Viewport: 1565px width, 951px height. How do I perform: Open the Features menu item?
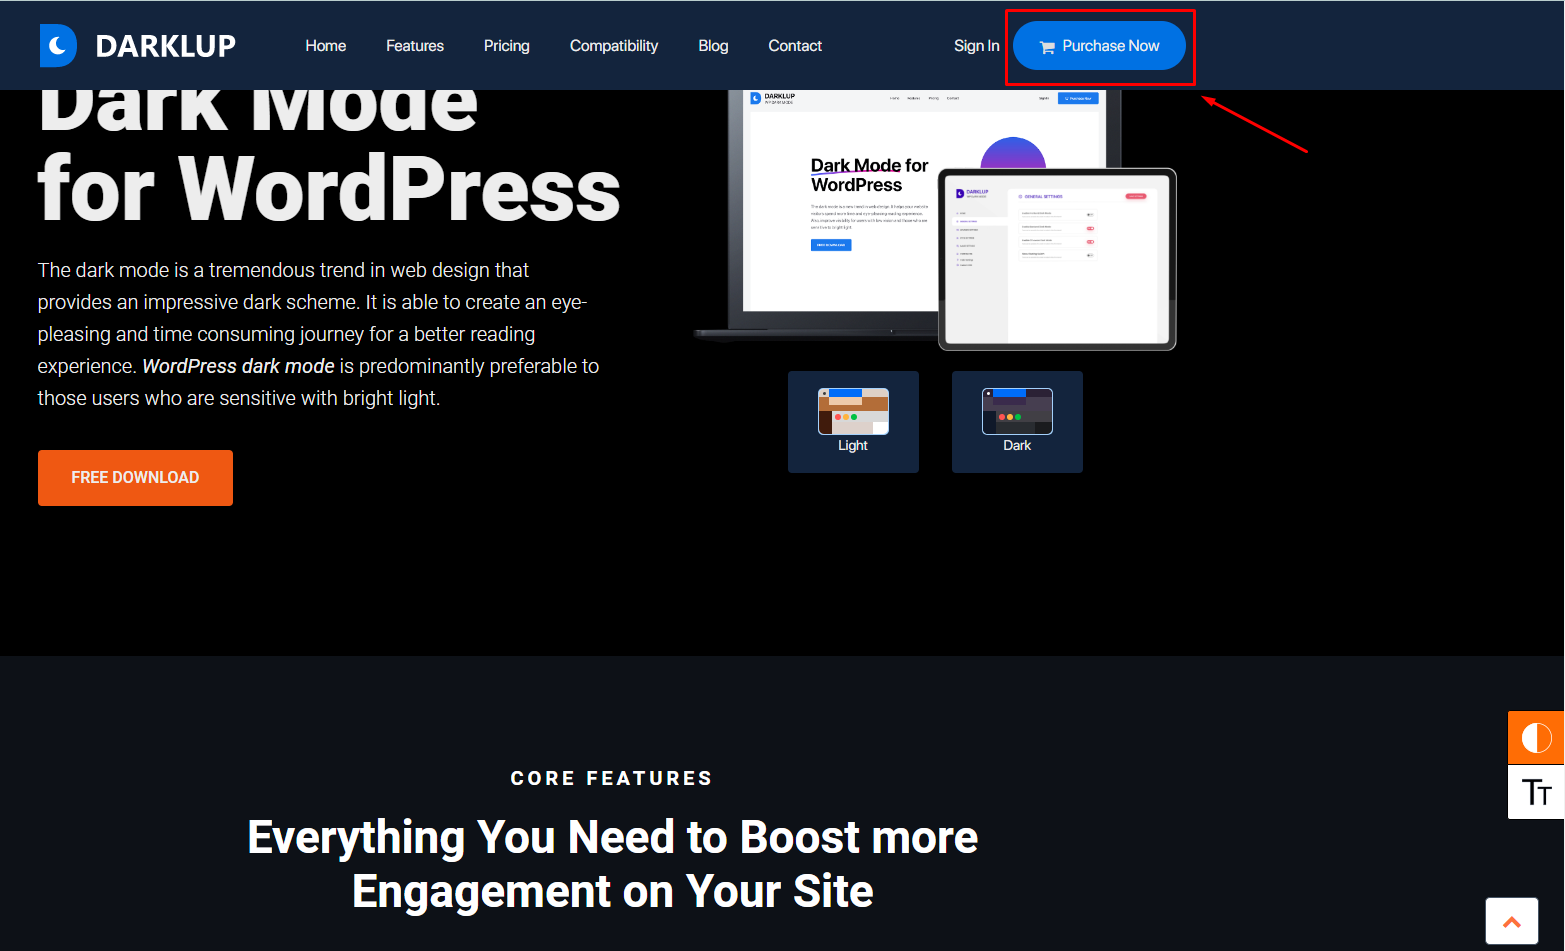click(415, 46)
